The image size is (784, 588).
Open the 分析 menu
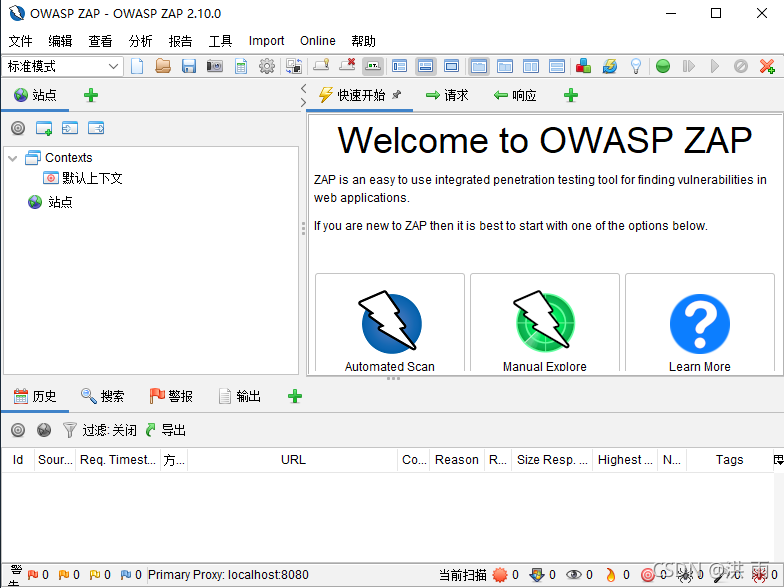pos(140,41)
